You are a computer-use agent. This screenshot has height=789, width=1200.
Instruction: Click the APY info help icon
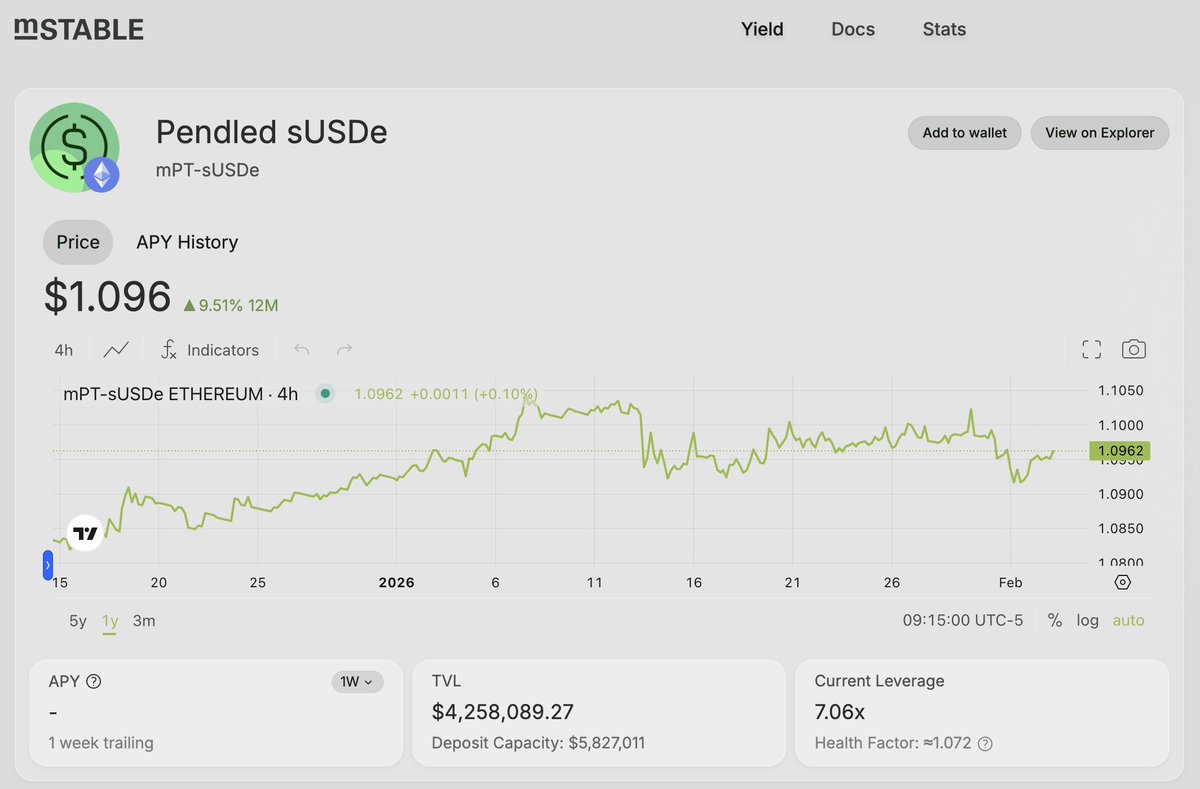pyautogui.click(x=94, y=682)
